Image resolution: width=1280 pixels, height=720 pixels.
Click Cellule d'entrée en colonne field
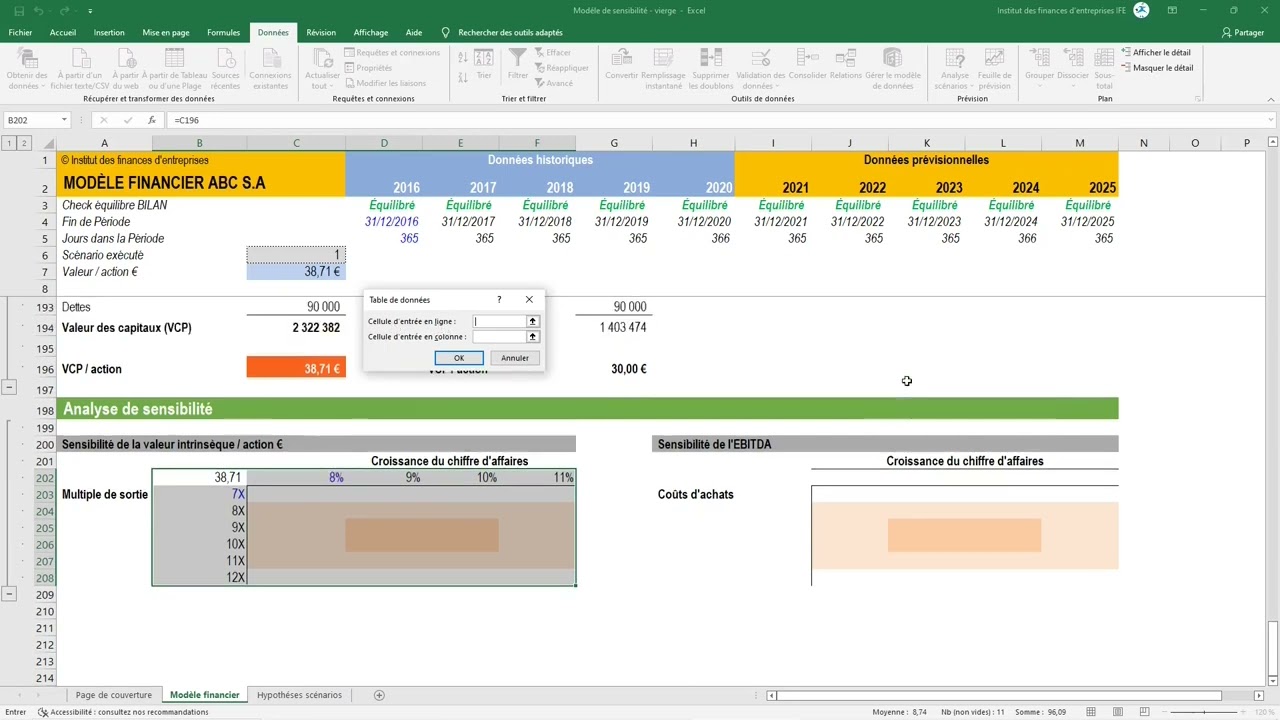[x=499, y=337]
